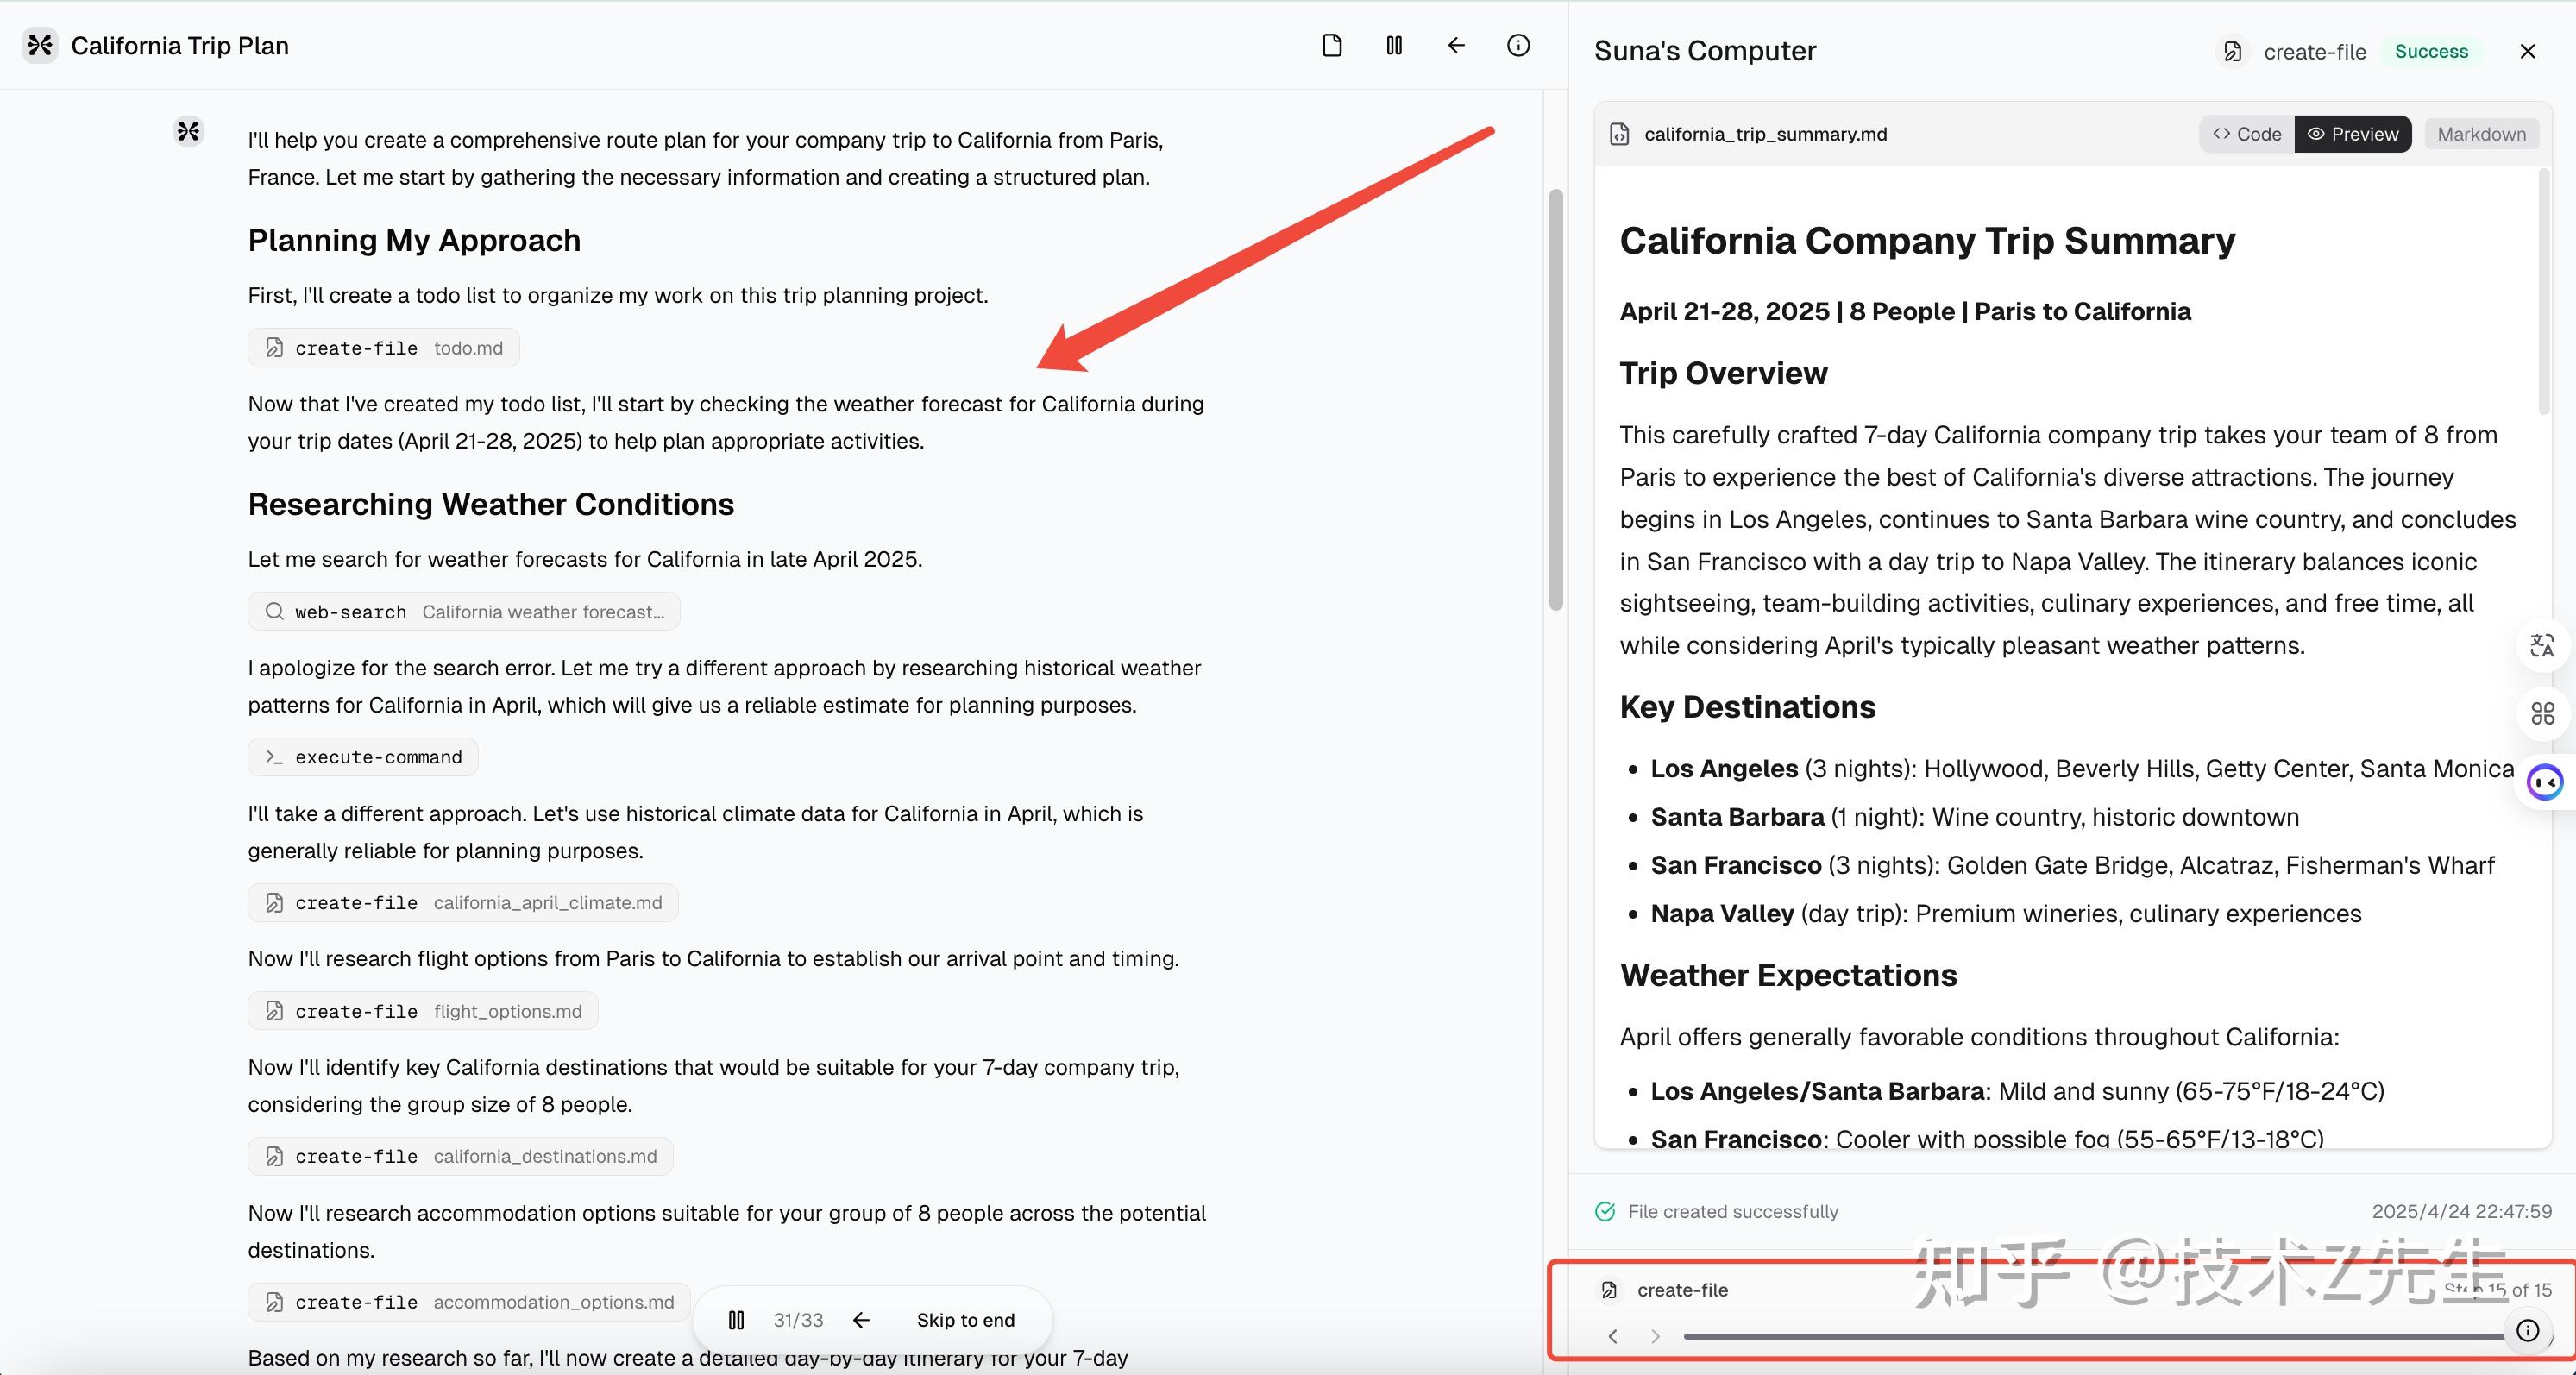This screenshot has width=2576, height=1375.
Task: Open the execute-command tool call
Action: pos(363,757)
